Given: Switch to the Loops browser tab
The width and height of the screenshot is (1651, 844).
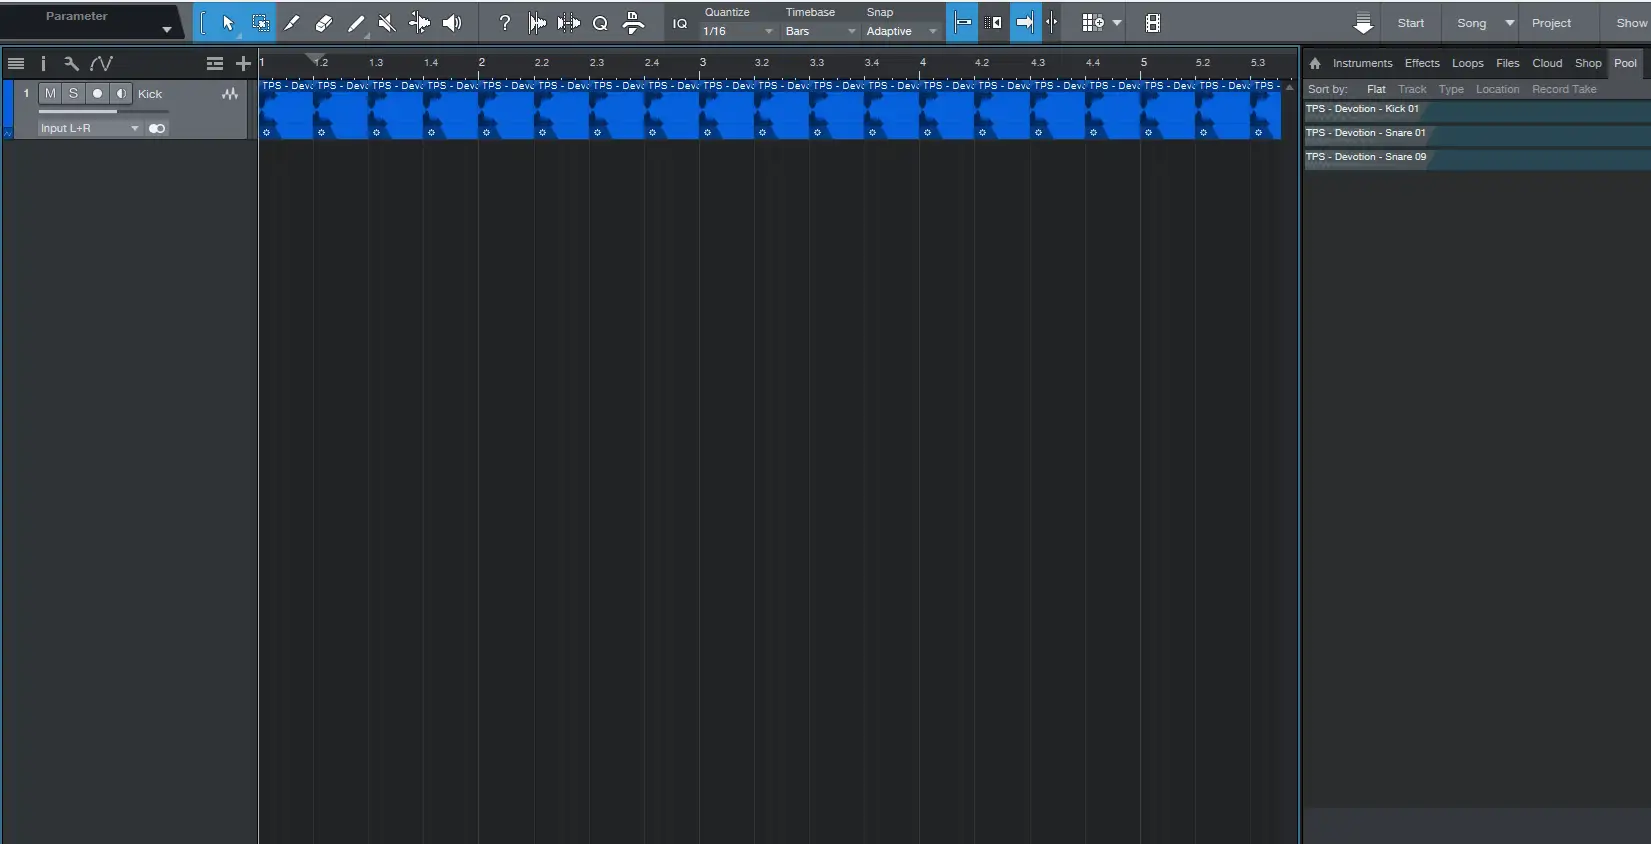Looking at the screenshot, I should coord(1467,63).
